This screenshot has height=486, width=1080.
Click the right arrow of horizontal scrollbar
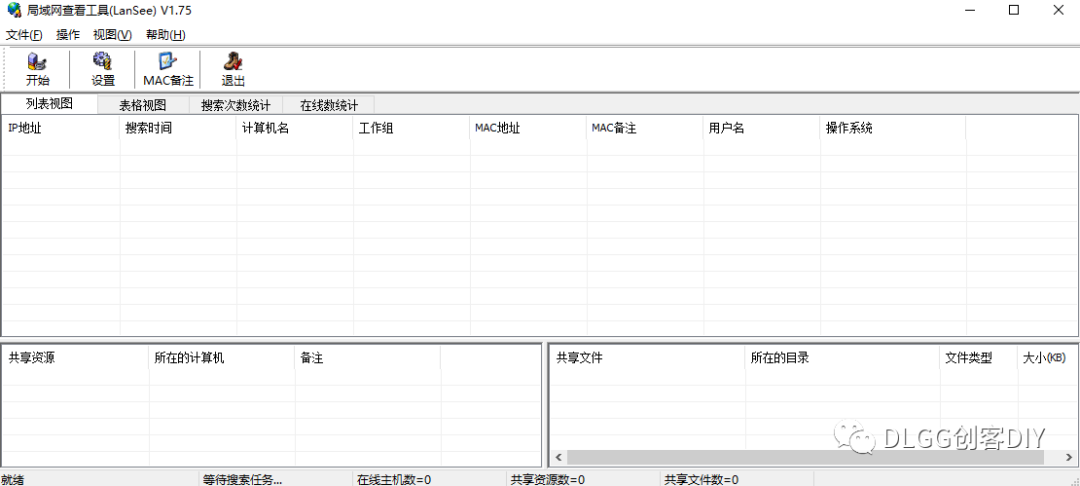point(1069,458)
